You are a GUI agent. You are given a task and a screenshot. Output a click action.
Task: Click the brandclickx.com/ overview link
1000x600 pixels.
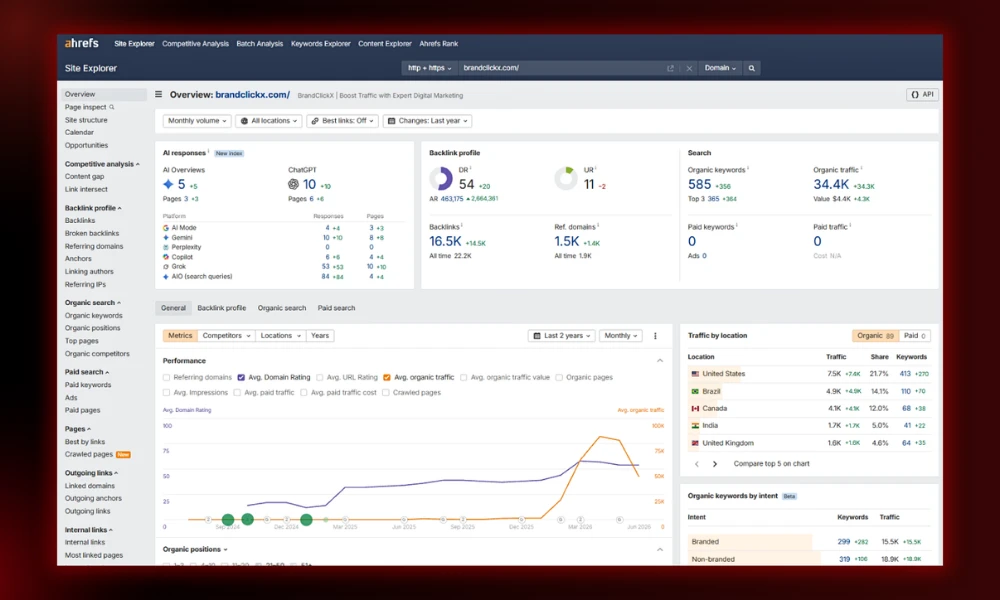coord(253,94)
